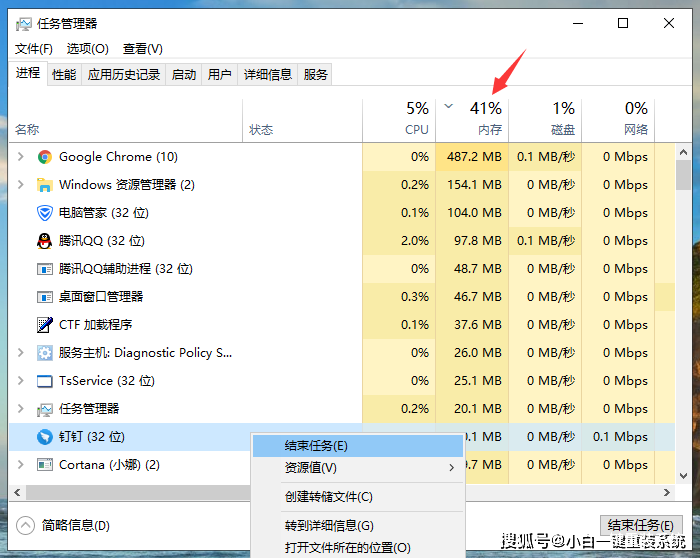700x558 pixels.
Task: Click the vertical scrollbar up arrow
Action: coord(683,153)
